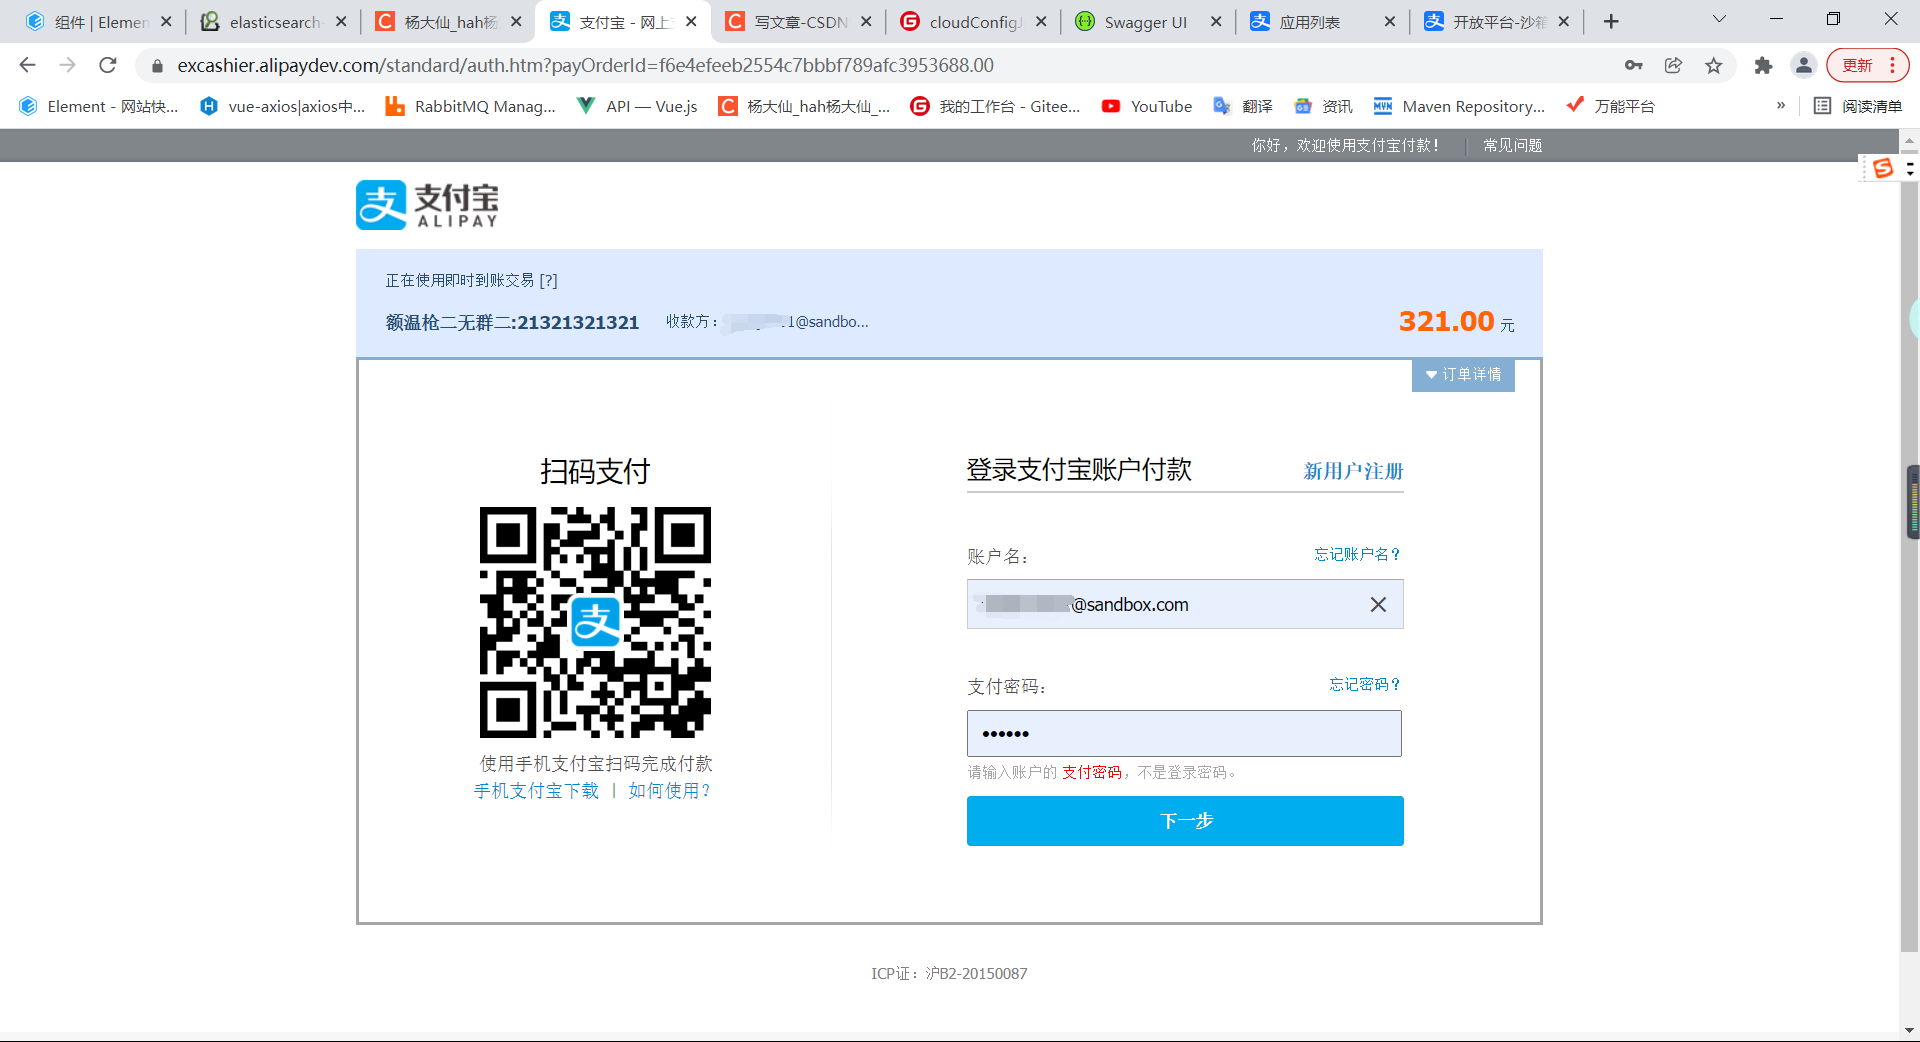Open the API — Vue.js bookmark

pyautogui.click(x=637, y=106)
